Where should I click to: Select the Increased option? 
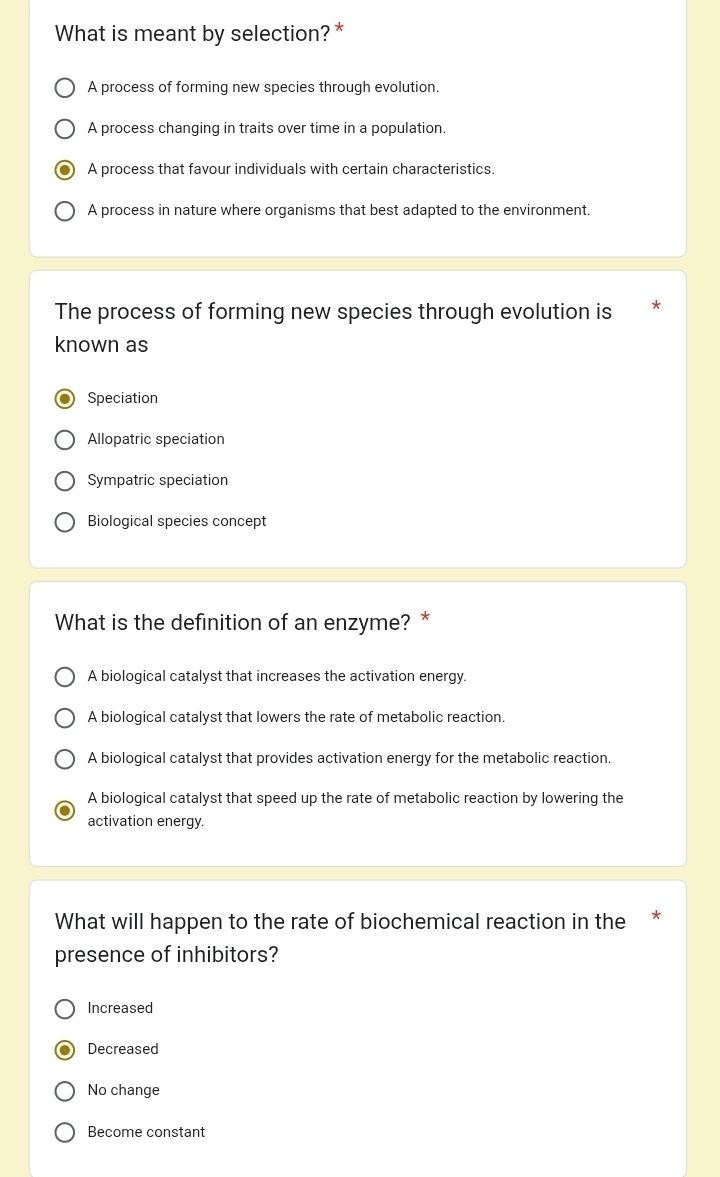click(x=65, y=1009)
